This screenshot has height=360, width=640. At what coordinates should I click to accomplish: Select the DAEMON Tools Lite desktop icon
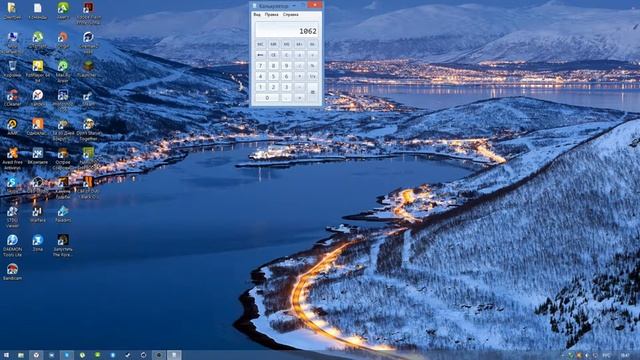12,245
